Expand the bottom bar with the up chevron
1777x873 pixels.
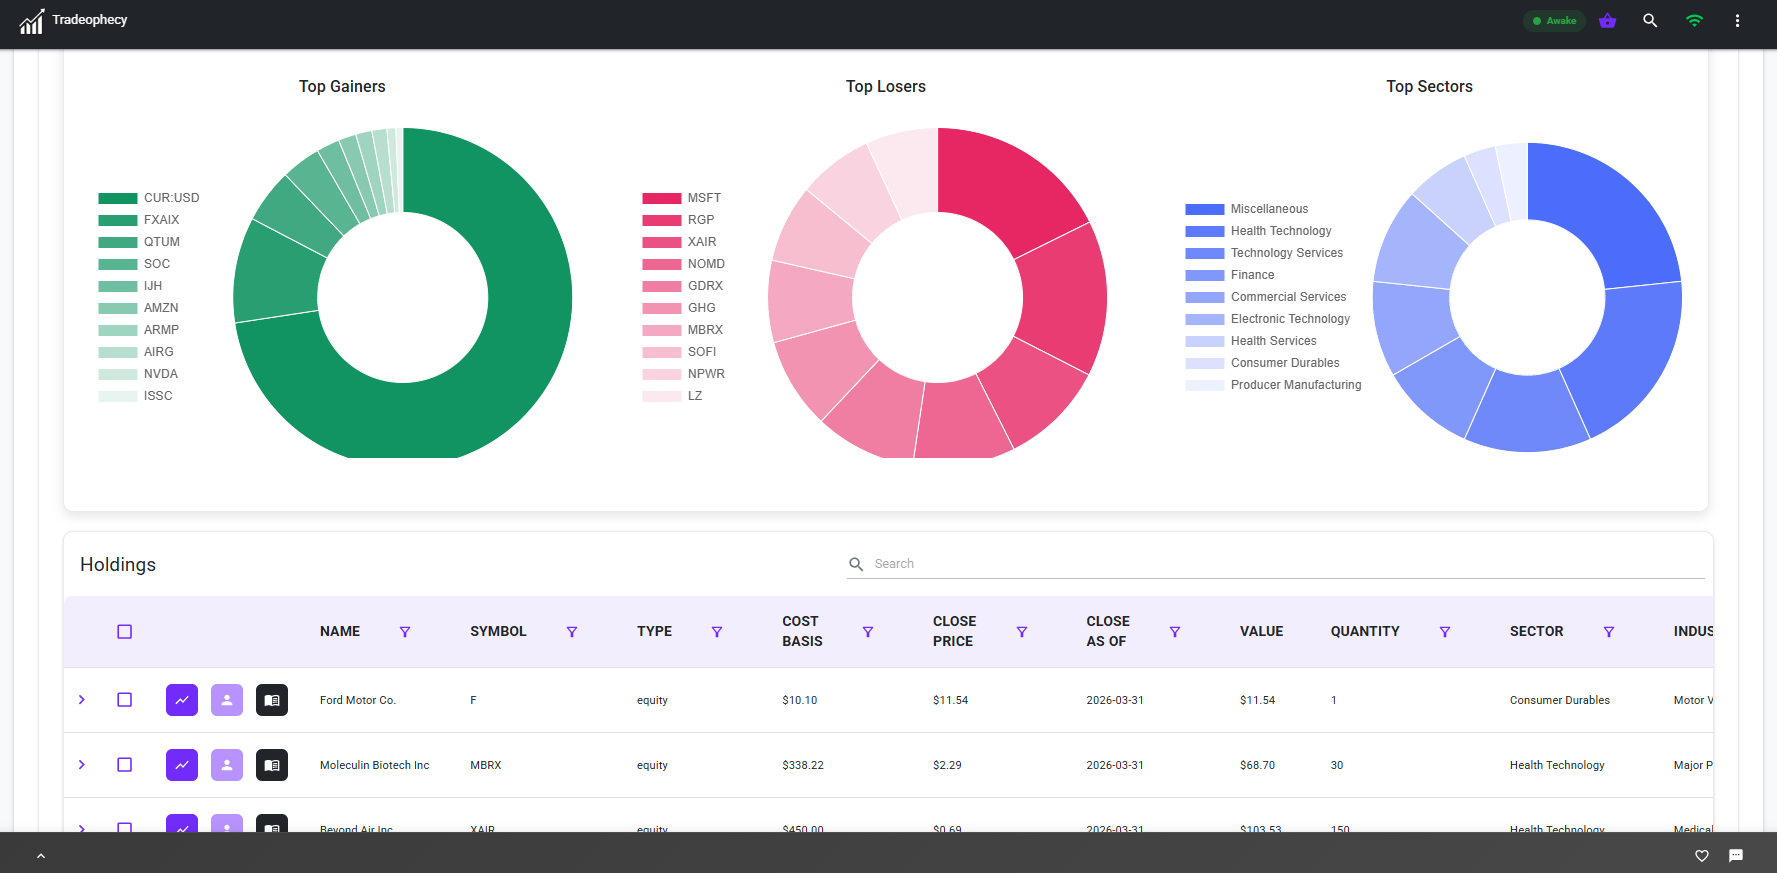click(x=41, y=856)
